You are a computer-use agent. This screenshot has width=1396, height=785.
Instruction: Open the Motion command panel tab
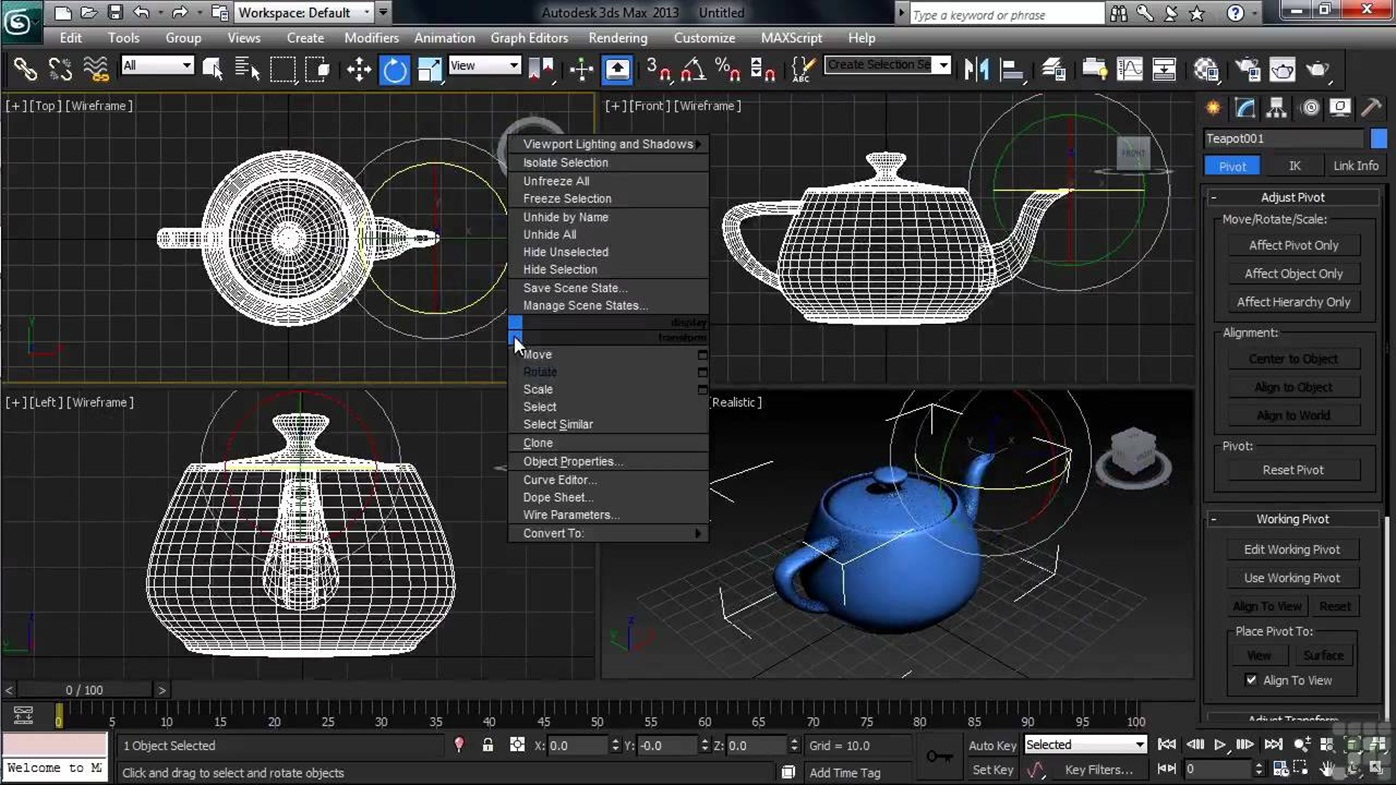point(1310,108)
